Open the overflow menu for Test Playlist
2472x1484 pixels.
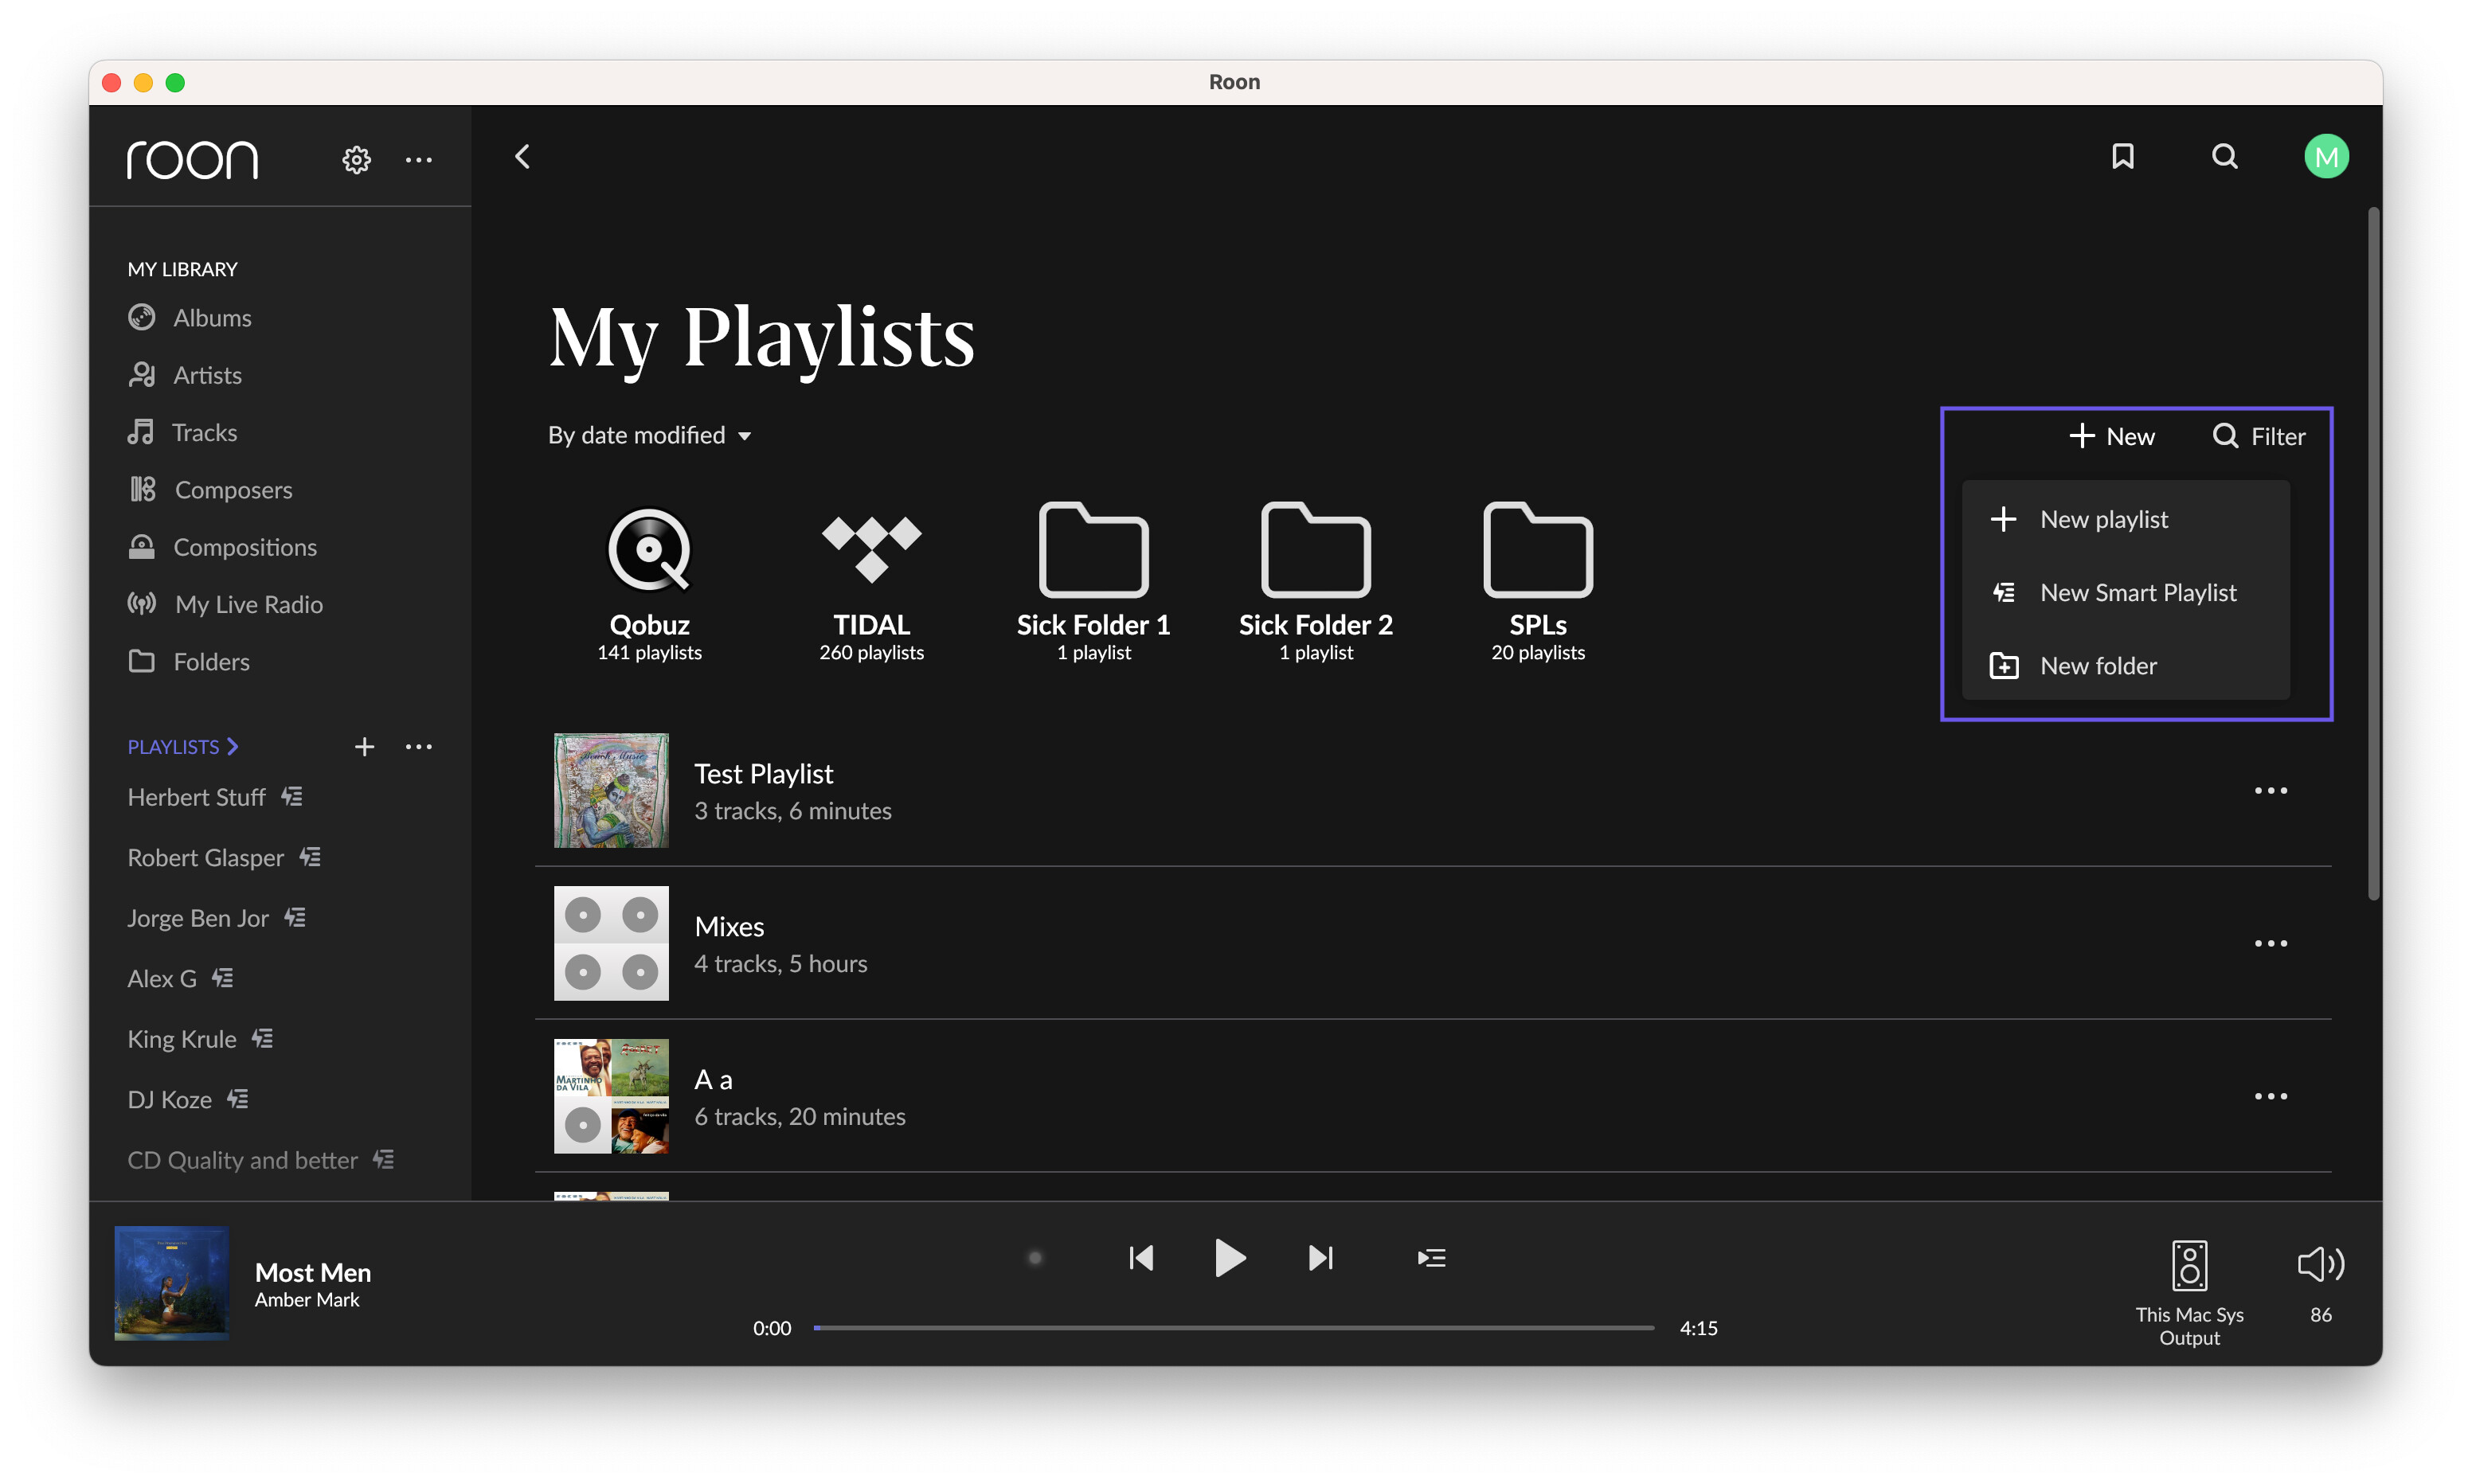click(x=2271, y=790)
